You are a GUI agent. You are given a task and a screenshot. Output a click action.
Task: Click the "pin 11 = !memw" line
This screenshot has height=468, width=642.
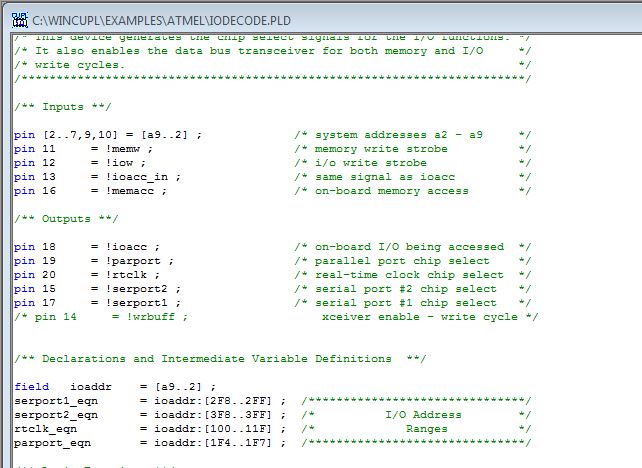[83, 148]
